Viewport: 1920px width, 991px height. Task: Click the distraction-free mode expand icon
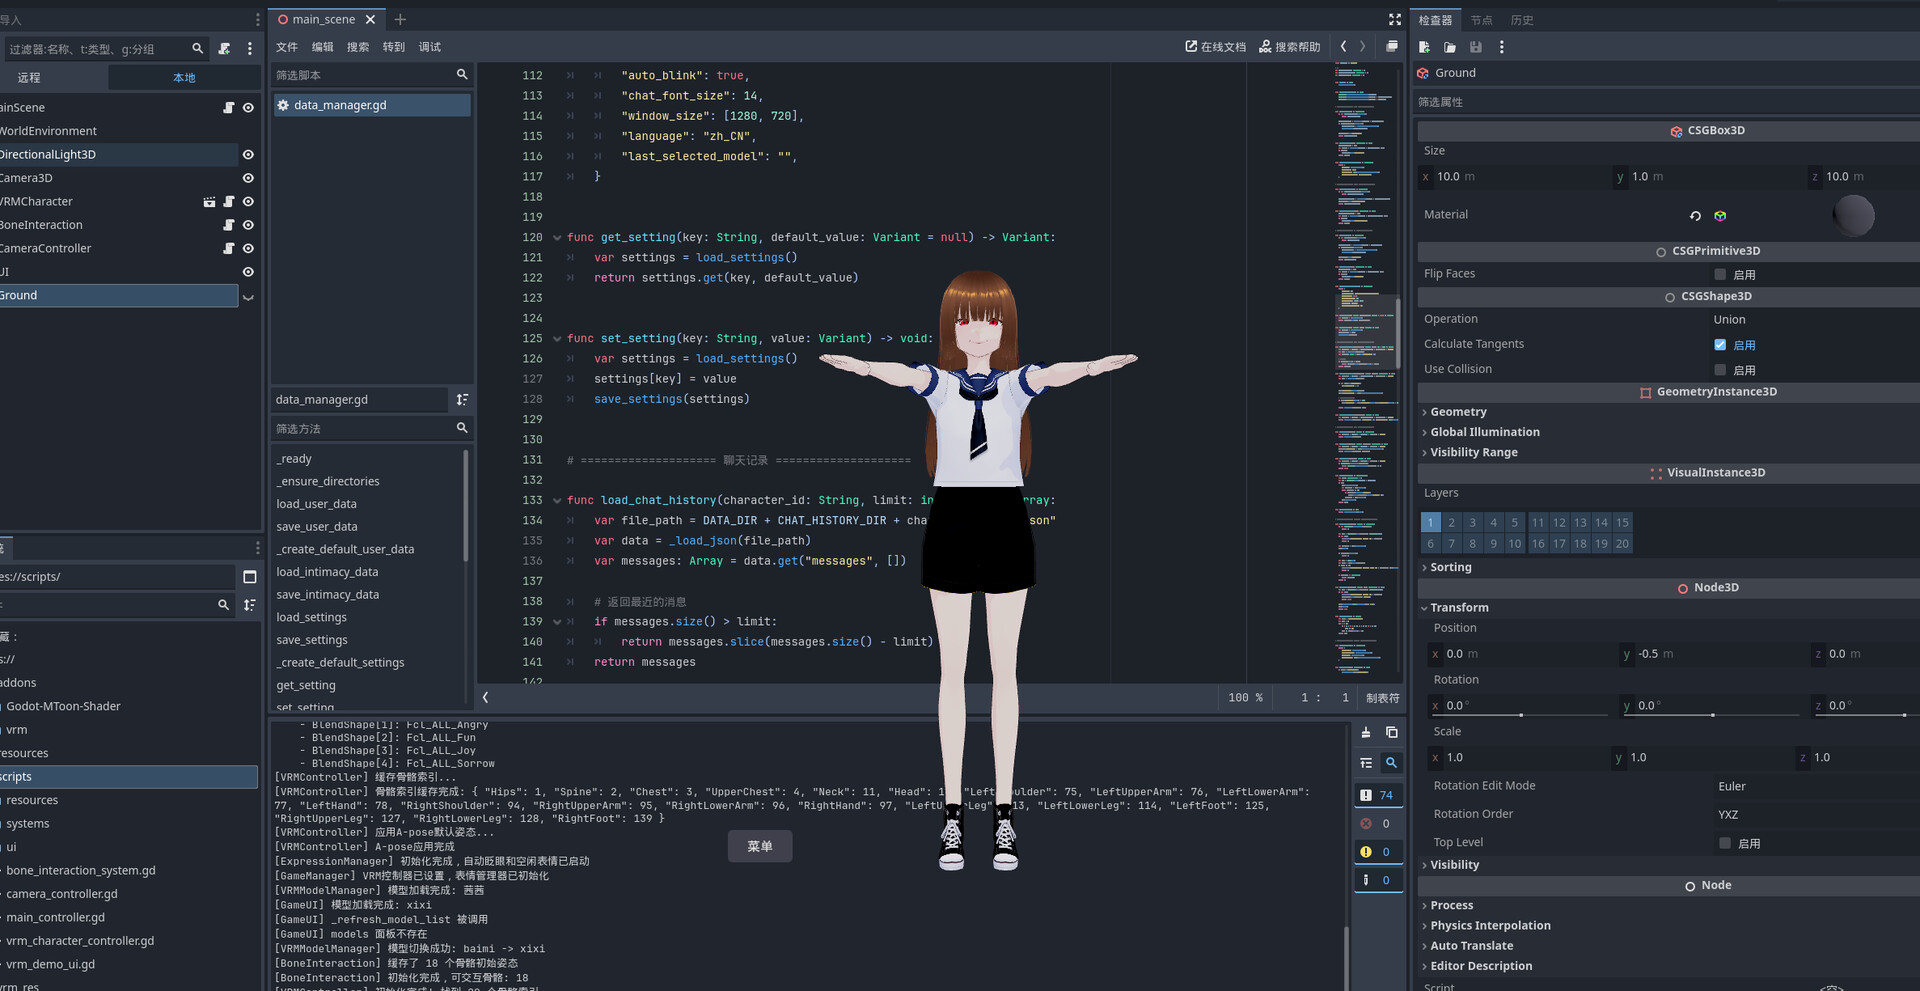click(1394, 20)
